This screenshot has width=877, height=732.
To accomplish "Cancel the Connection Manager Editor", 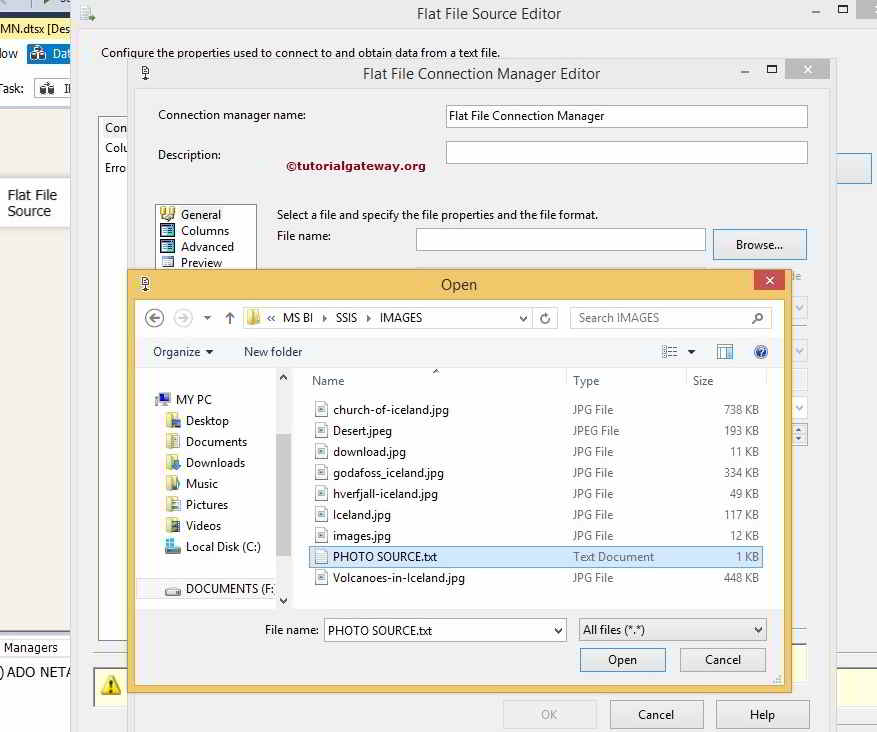I will pyautogui.click(x=656, y=715).
